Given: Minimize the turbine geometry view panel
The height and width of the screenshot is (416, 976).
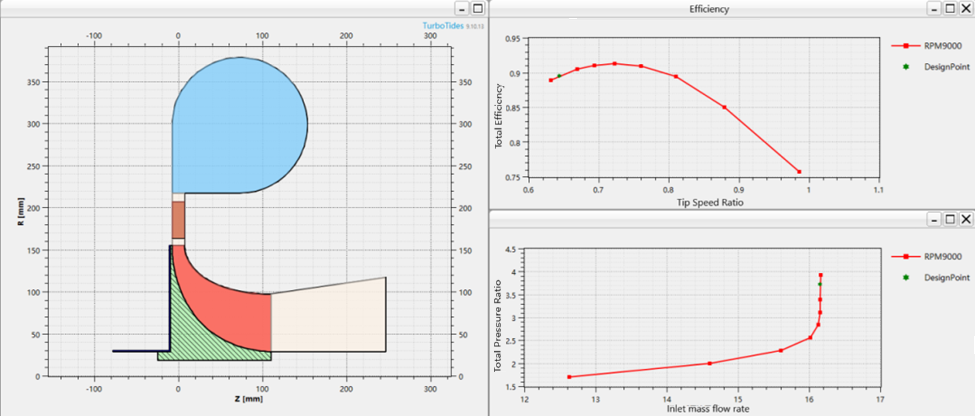Looking at the screenshot, I should (x=461, y=8).
